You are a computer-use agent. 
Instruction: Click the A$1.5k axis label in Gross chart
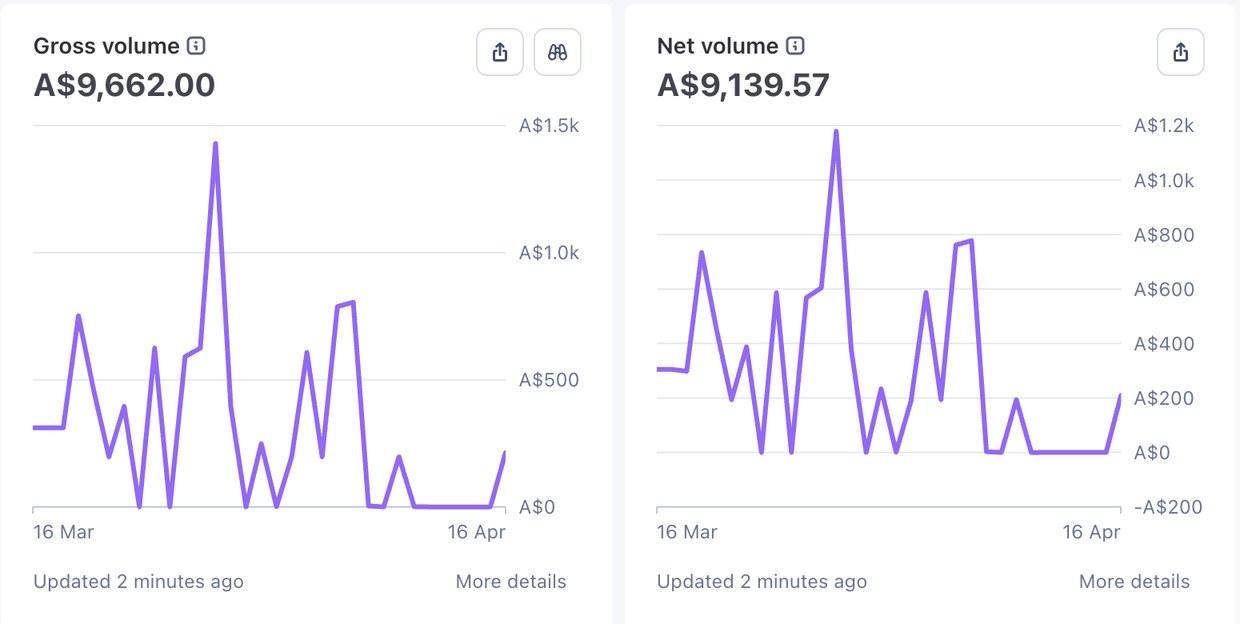click(549, 126)
